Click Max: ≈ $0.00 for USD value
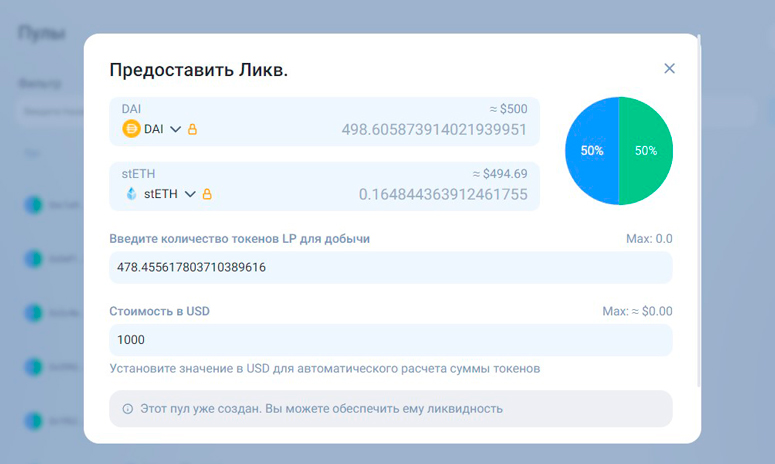This screenshot has width=775, height=464. tap(637, 311)
